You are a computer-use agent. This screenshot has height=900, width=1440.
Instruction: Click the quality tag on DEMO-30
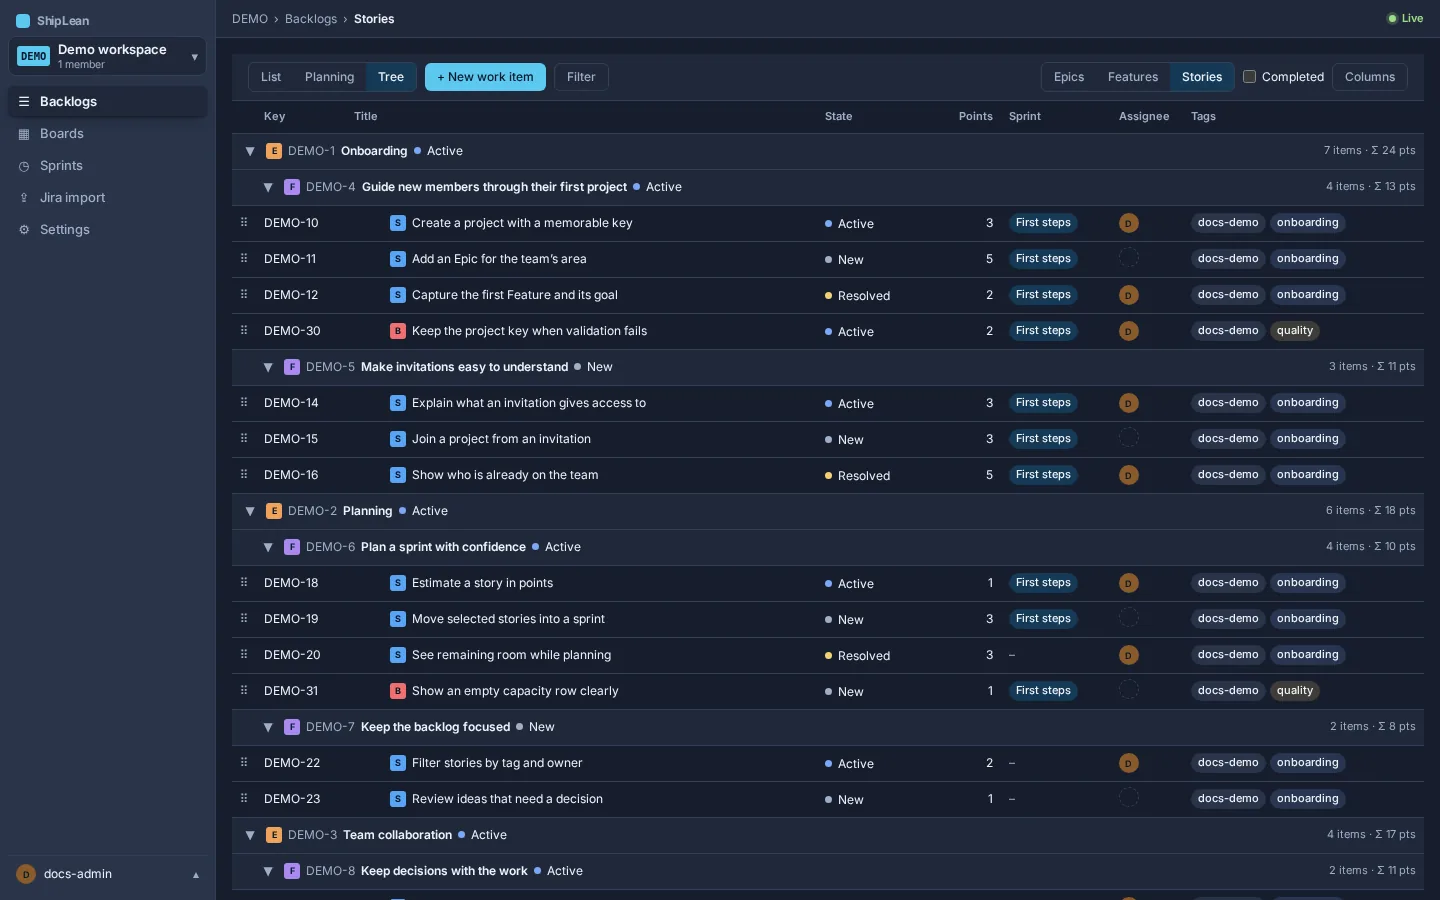[x=1295, y=331]
